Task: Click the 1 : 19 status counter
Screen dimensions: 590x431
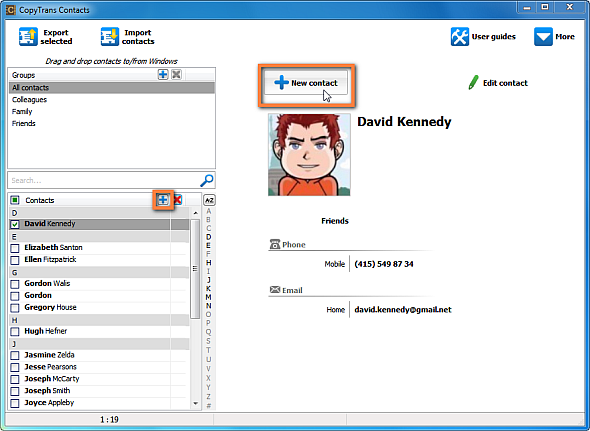Action: tap(109, 420)
